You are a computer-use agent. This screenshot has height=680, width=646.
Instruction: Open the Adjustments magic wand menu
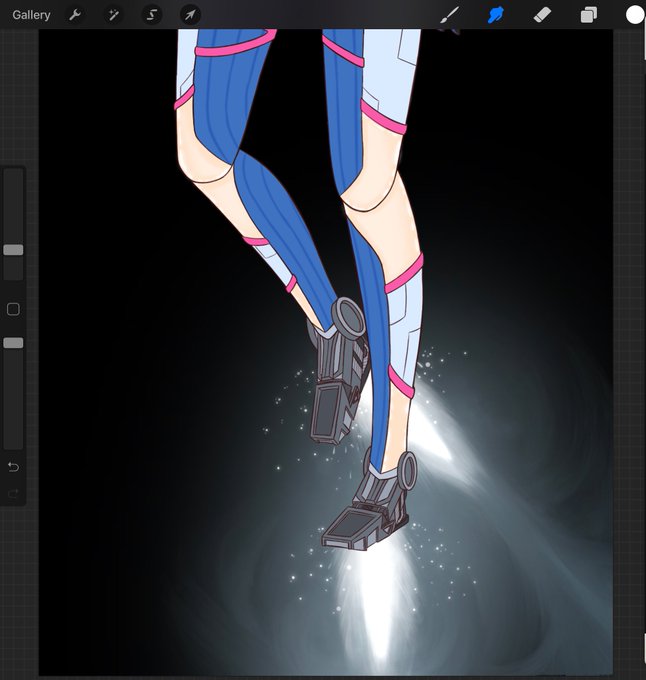click(x=114, y=15)
